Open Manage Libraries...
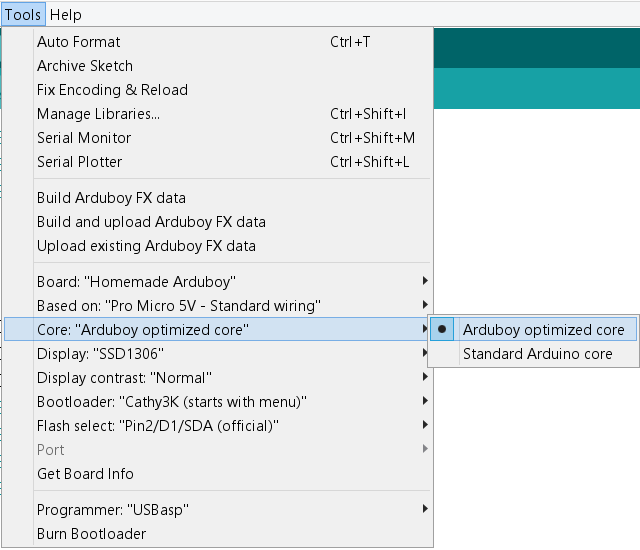The width and height of the screenshot is (640, 550). tap(98, 114)
